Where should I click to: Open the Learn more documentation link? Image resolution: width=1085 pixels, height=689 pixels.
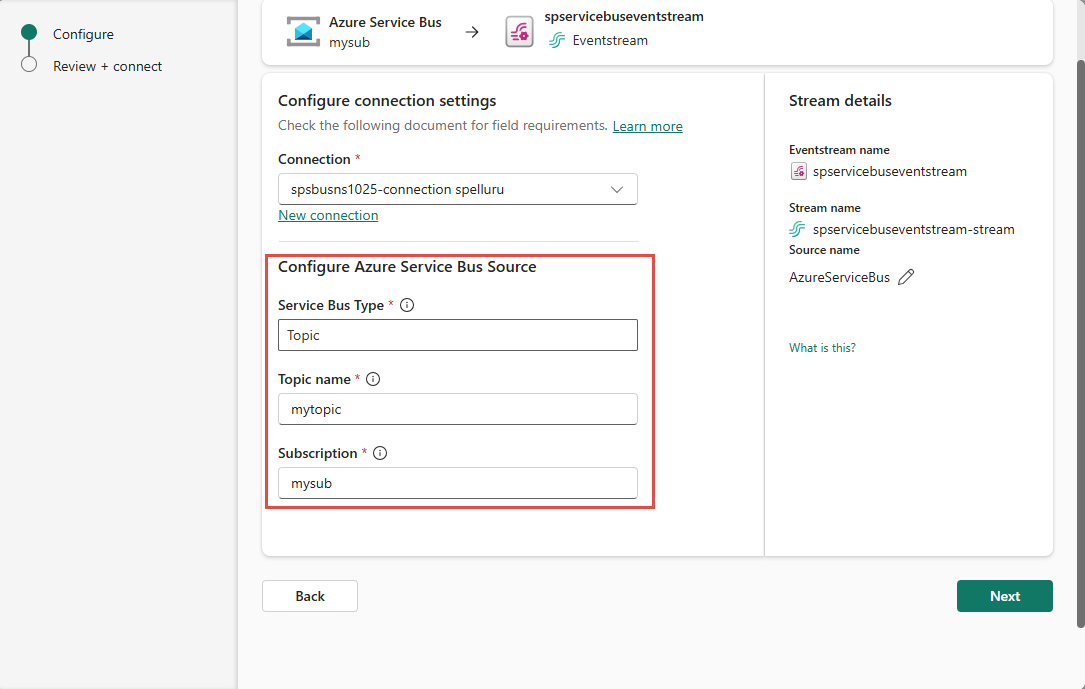click(646, 125)
